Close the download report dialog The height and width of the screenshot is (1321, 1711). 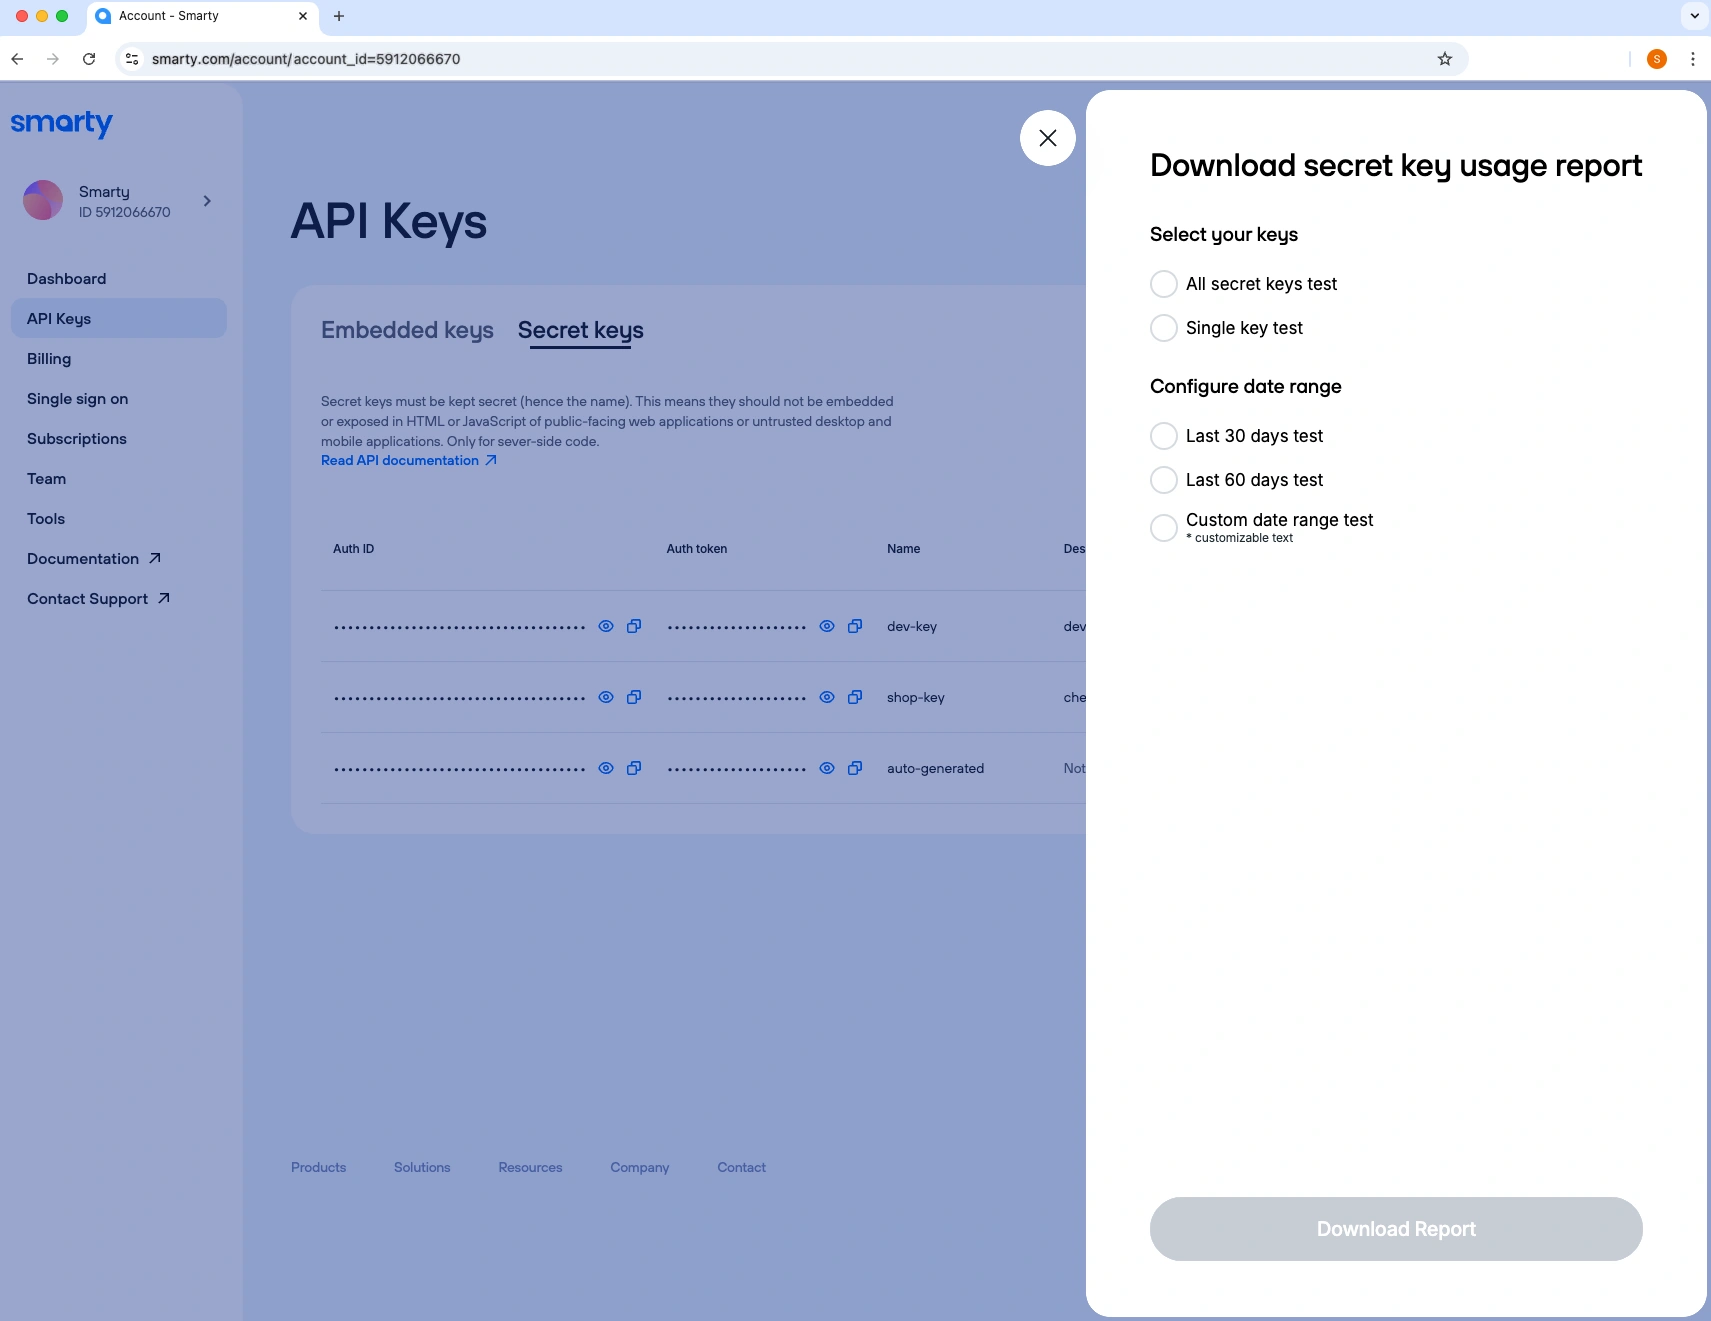1046,138
